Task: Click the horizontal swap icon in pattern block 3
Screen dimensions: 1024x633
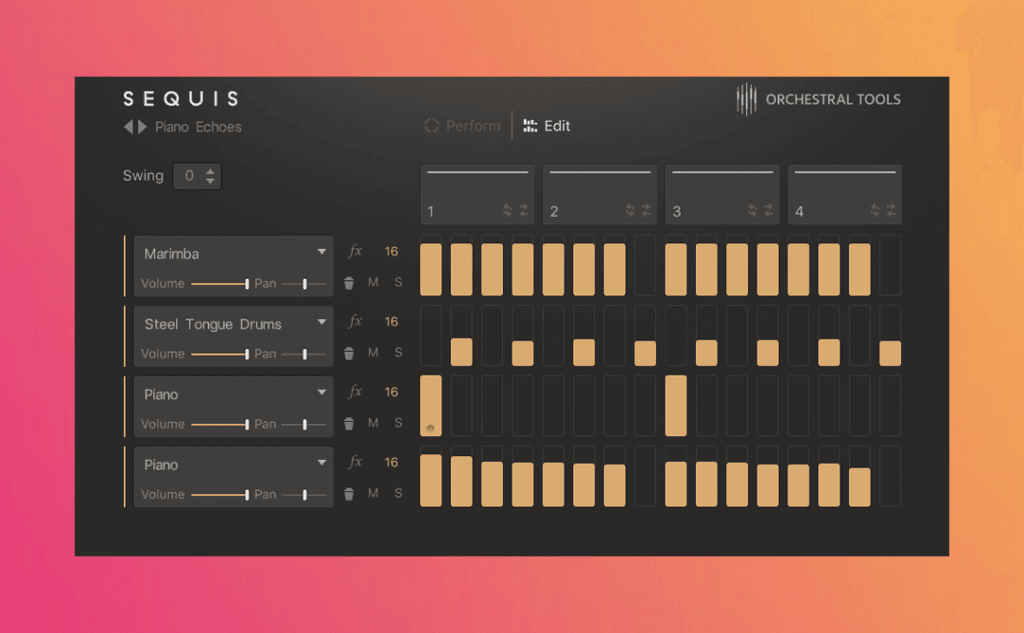Action: pyautogui.click(x=768, y=210)
